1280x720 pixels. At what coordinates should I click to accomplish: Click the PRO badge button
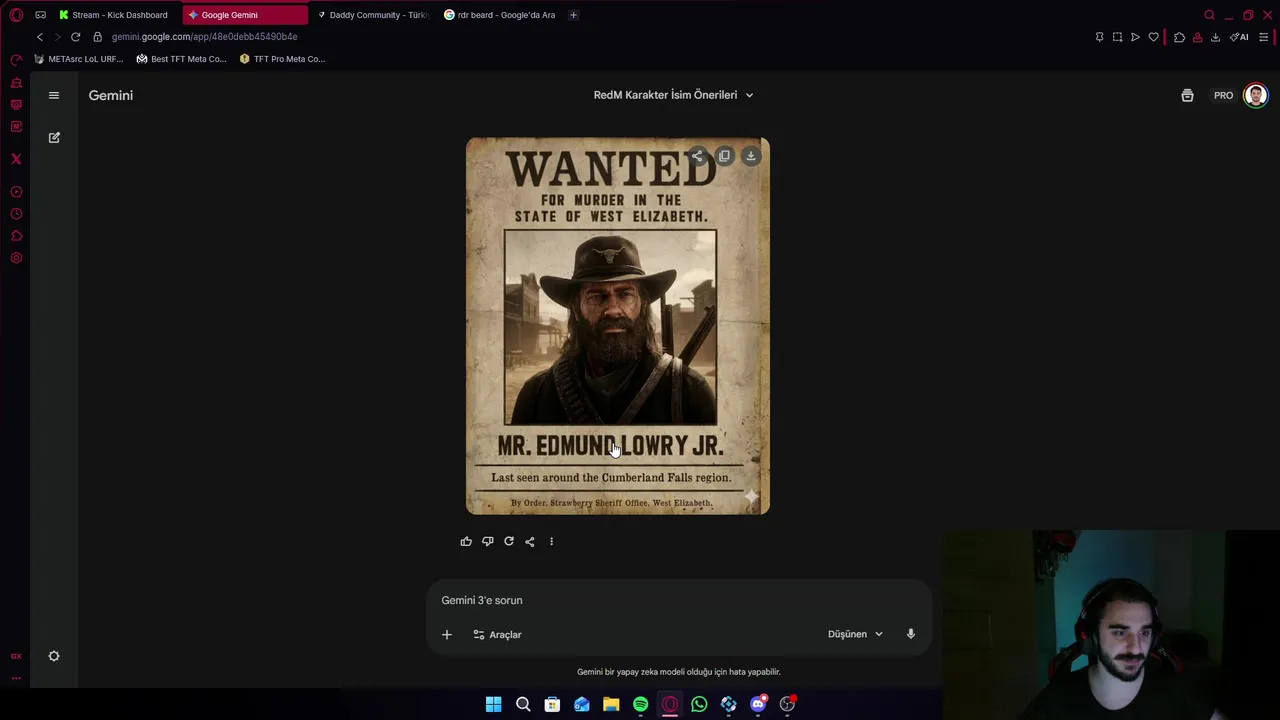[1223, 96]
